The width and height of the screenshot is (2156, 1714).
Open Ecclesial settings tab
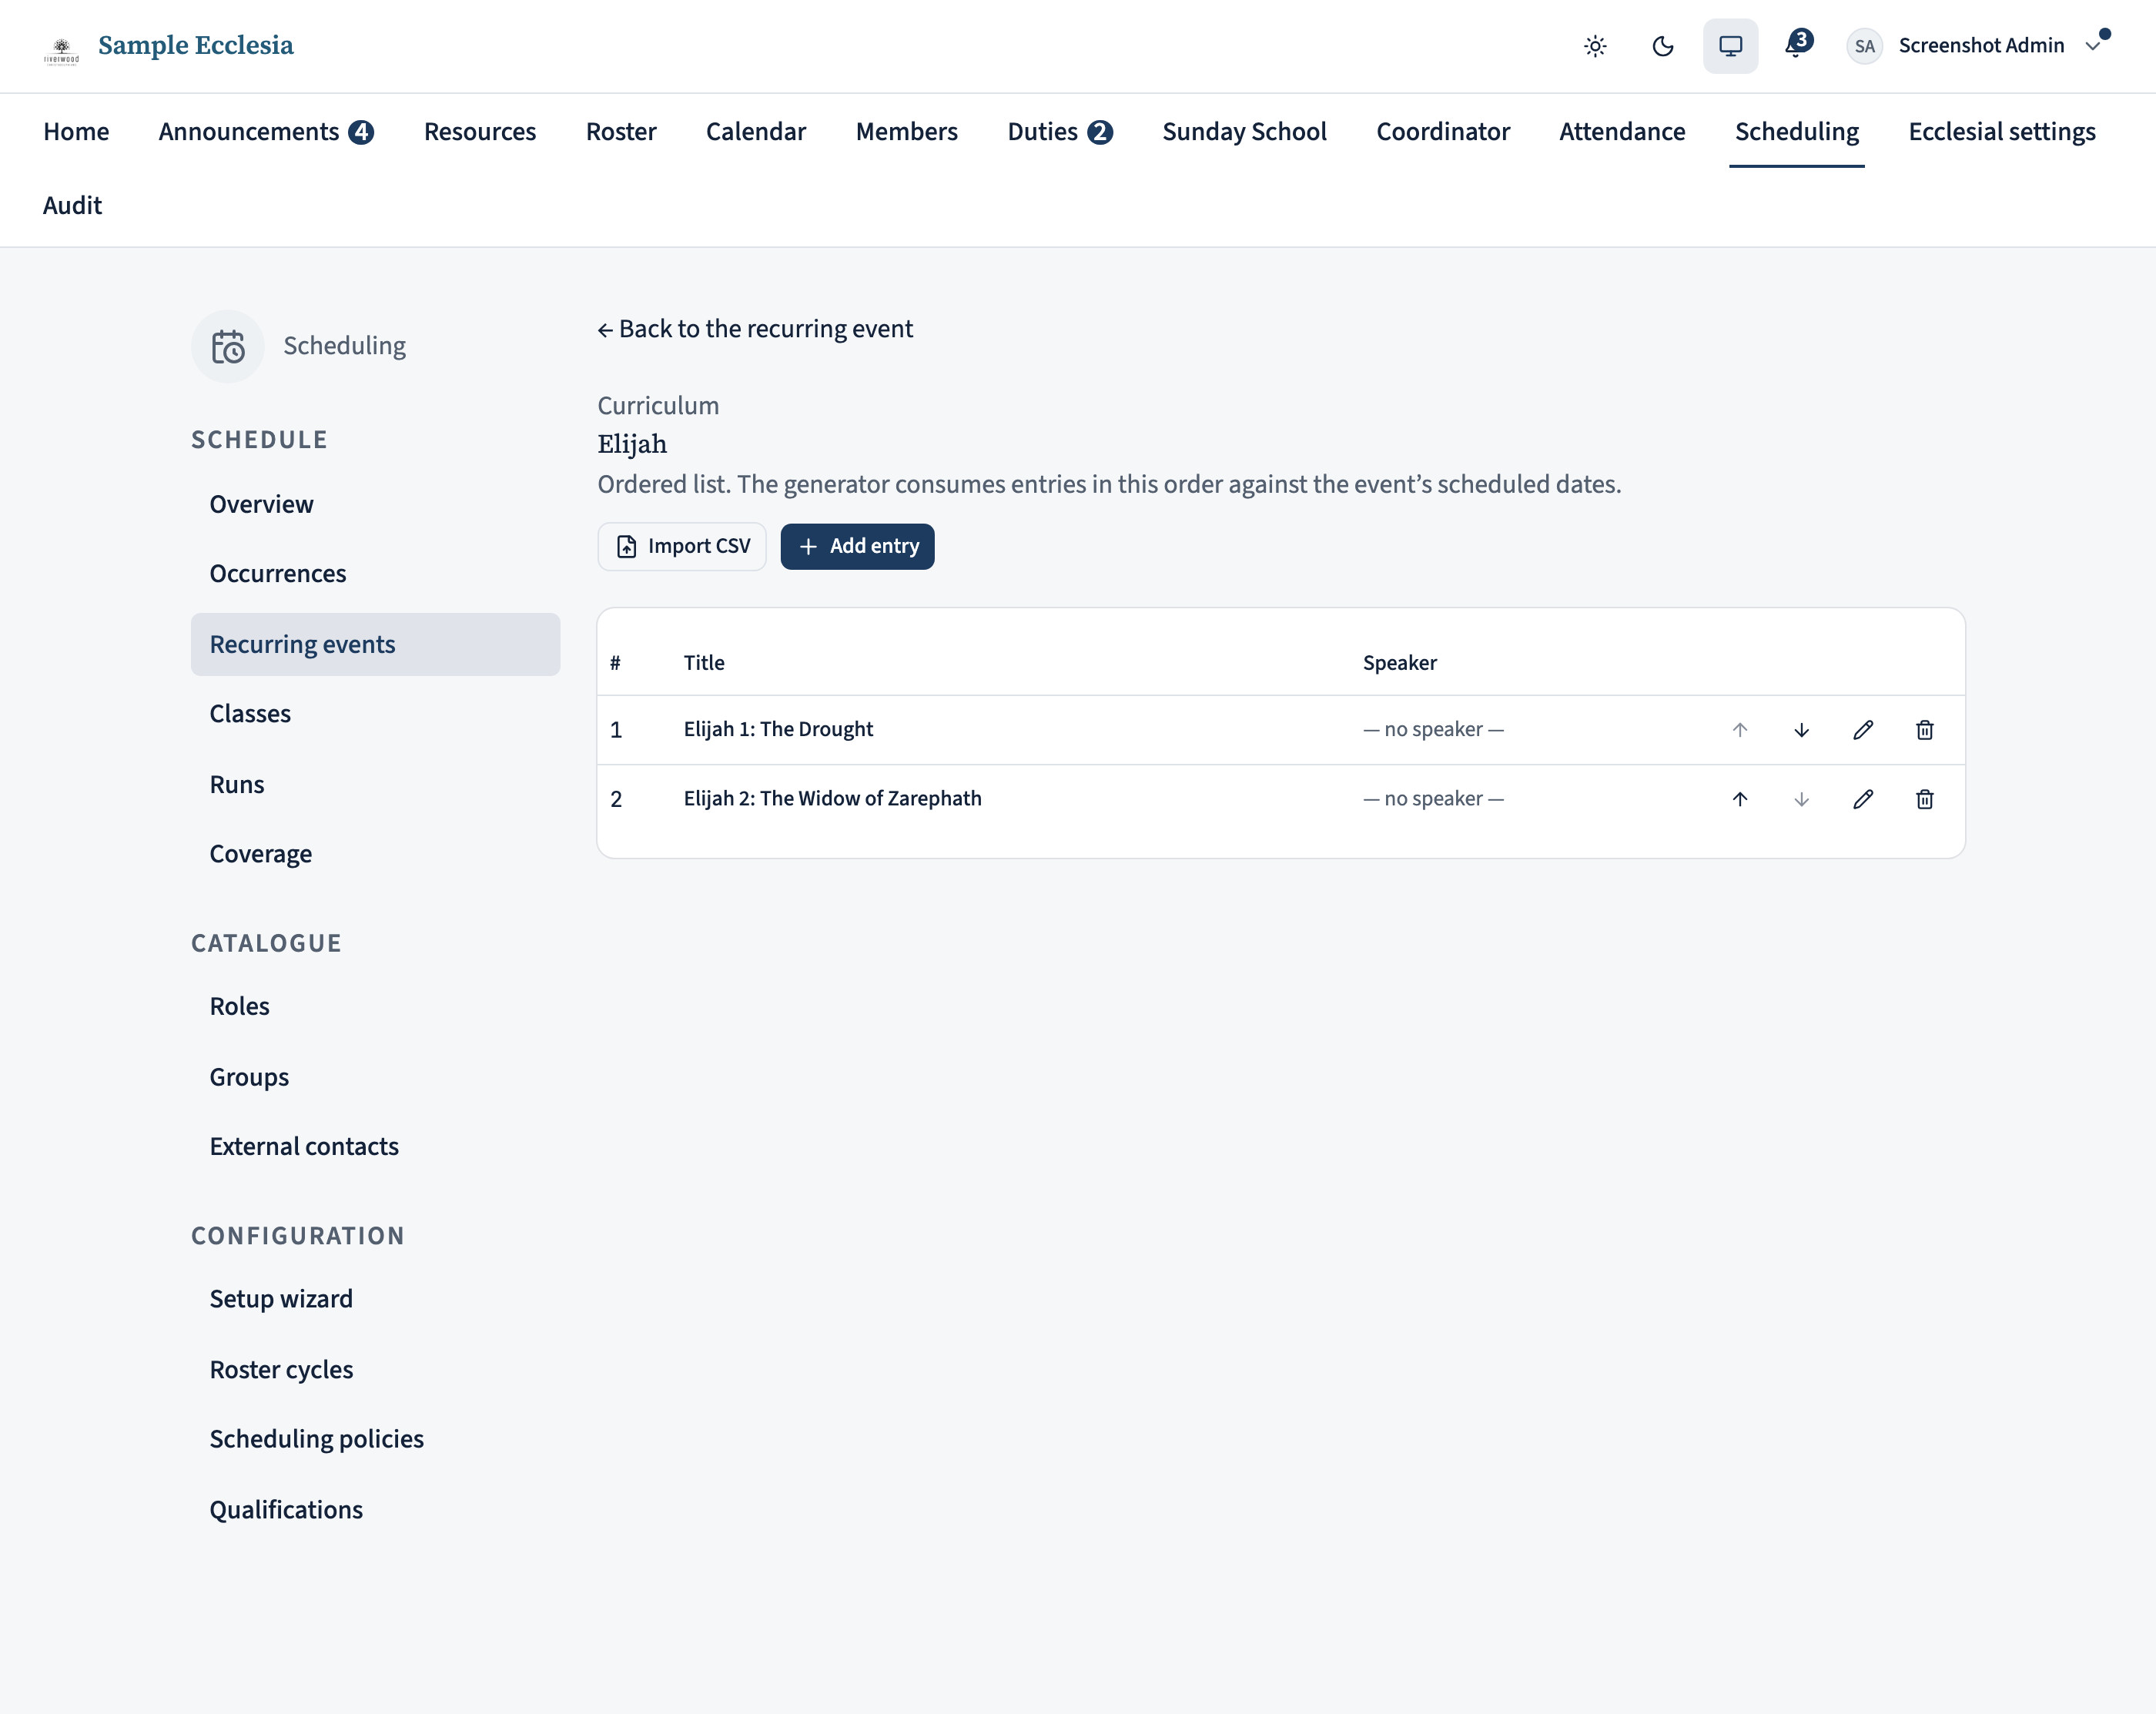click(x=2001, y=132)
